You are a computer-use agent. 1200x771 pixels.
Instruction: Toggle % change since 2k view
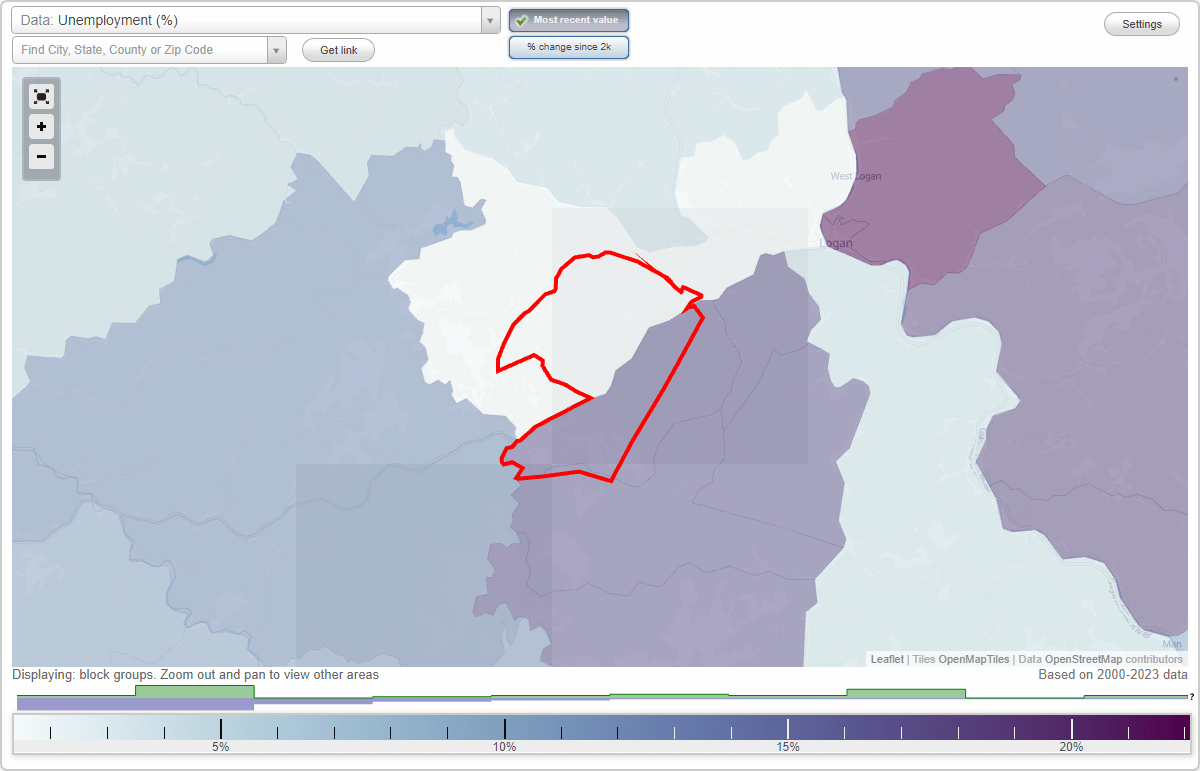pos(569,47)
